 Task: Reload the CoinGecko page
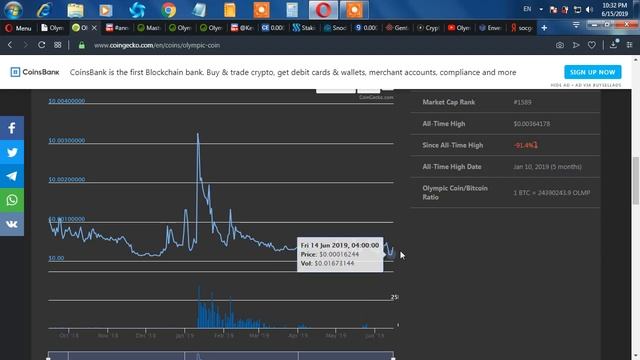point(41,45)
